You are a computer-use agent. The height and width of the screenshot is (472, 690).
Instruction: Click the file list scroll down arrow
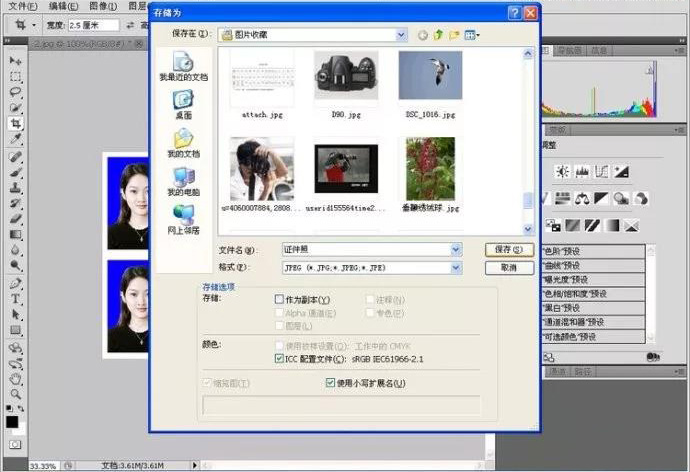coord(528,229)
